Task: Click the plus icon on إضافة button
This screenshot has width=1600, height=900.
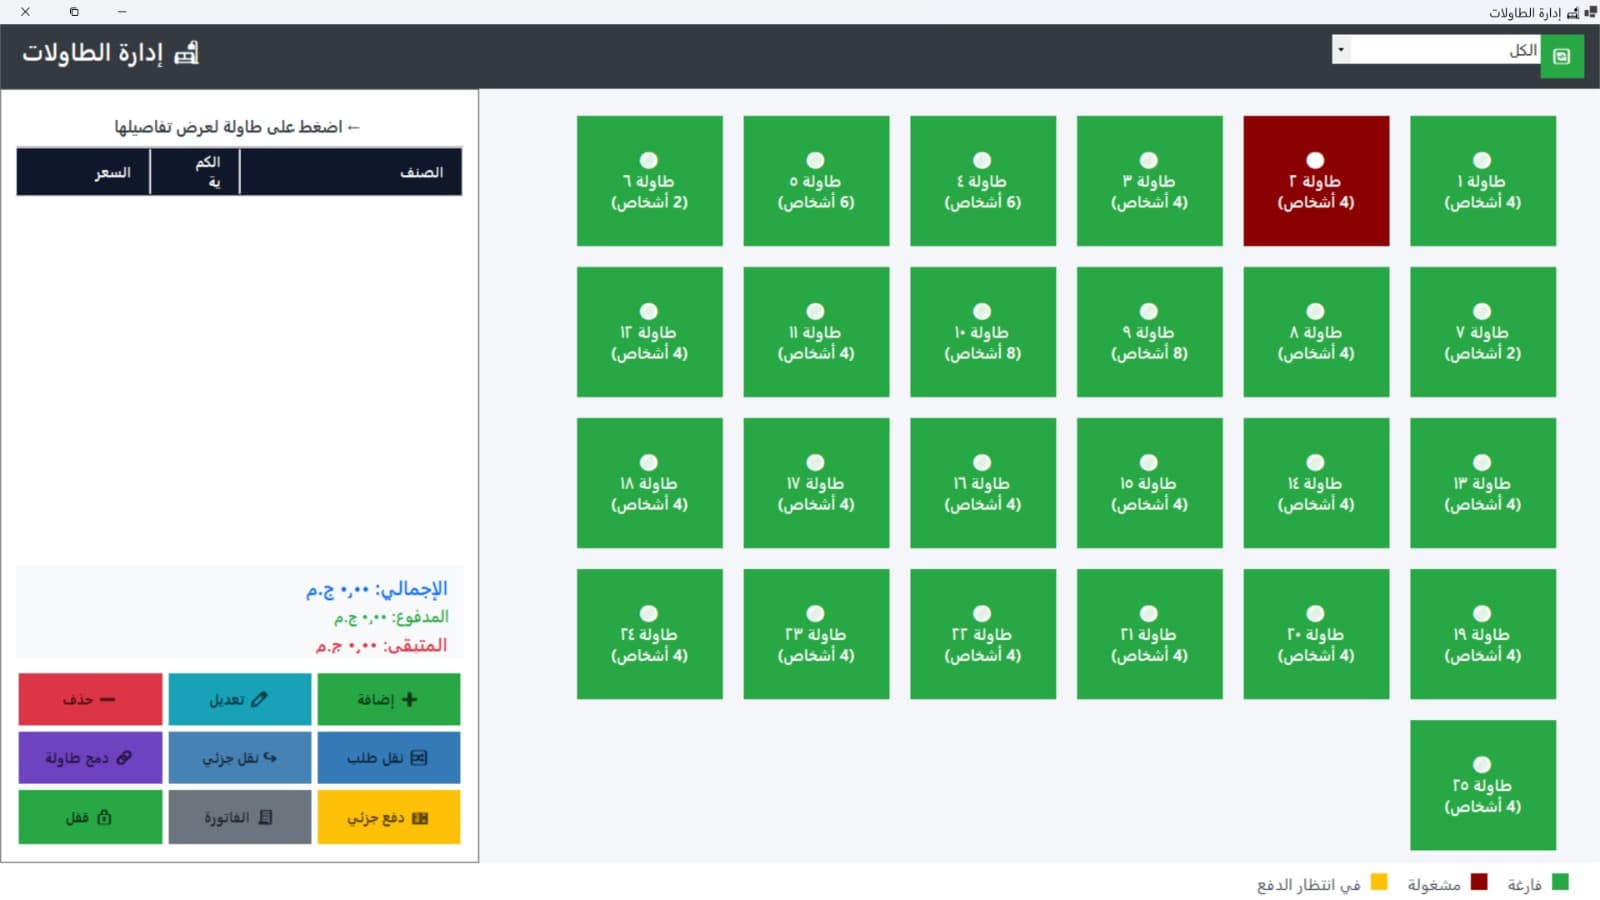Action: pos(409,699)
